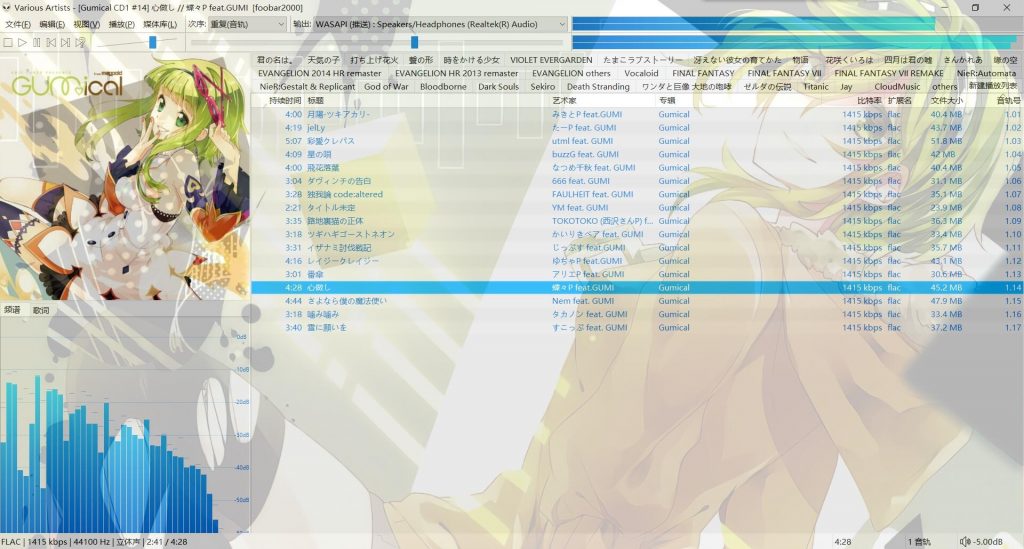Click artist Nem feat. GUMI
This screenshot has height=549, width=1024.
click(x=583, y=301)
